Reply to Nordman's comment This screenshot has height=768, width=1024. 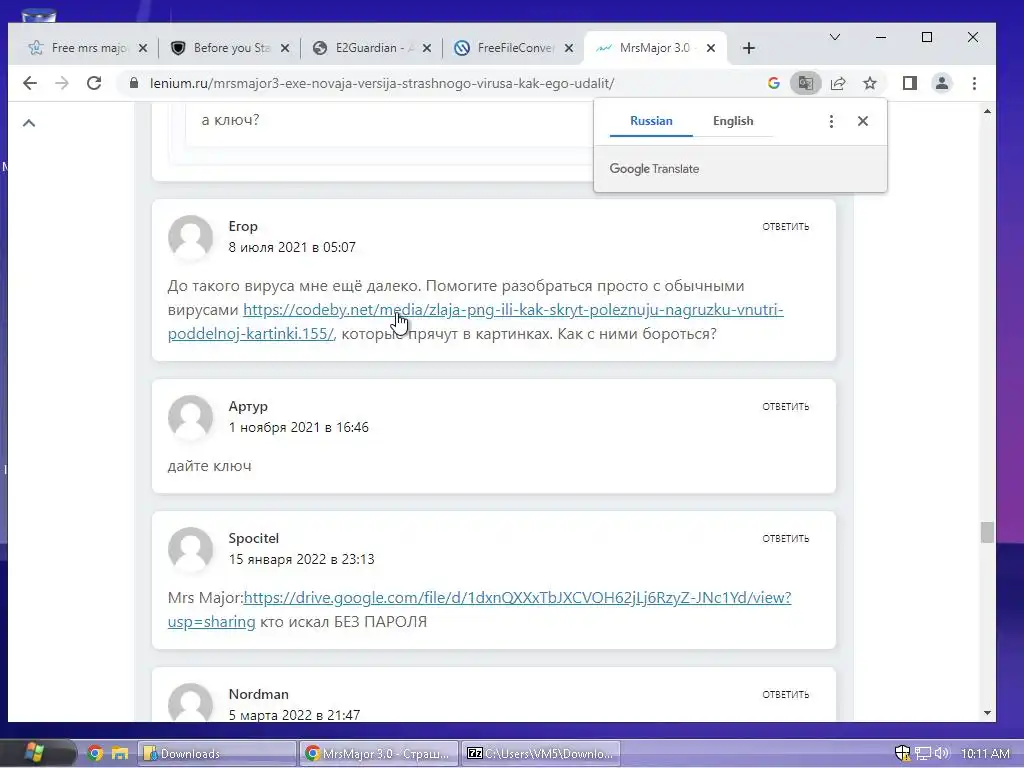pyautogui.click(x=786, y=694)
